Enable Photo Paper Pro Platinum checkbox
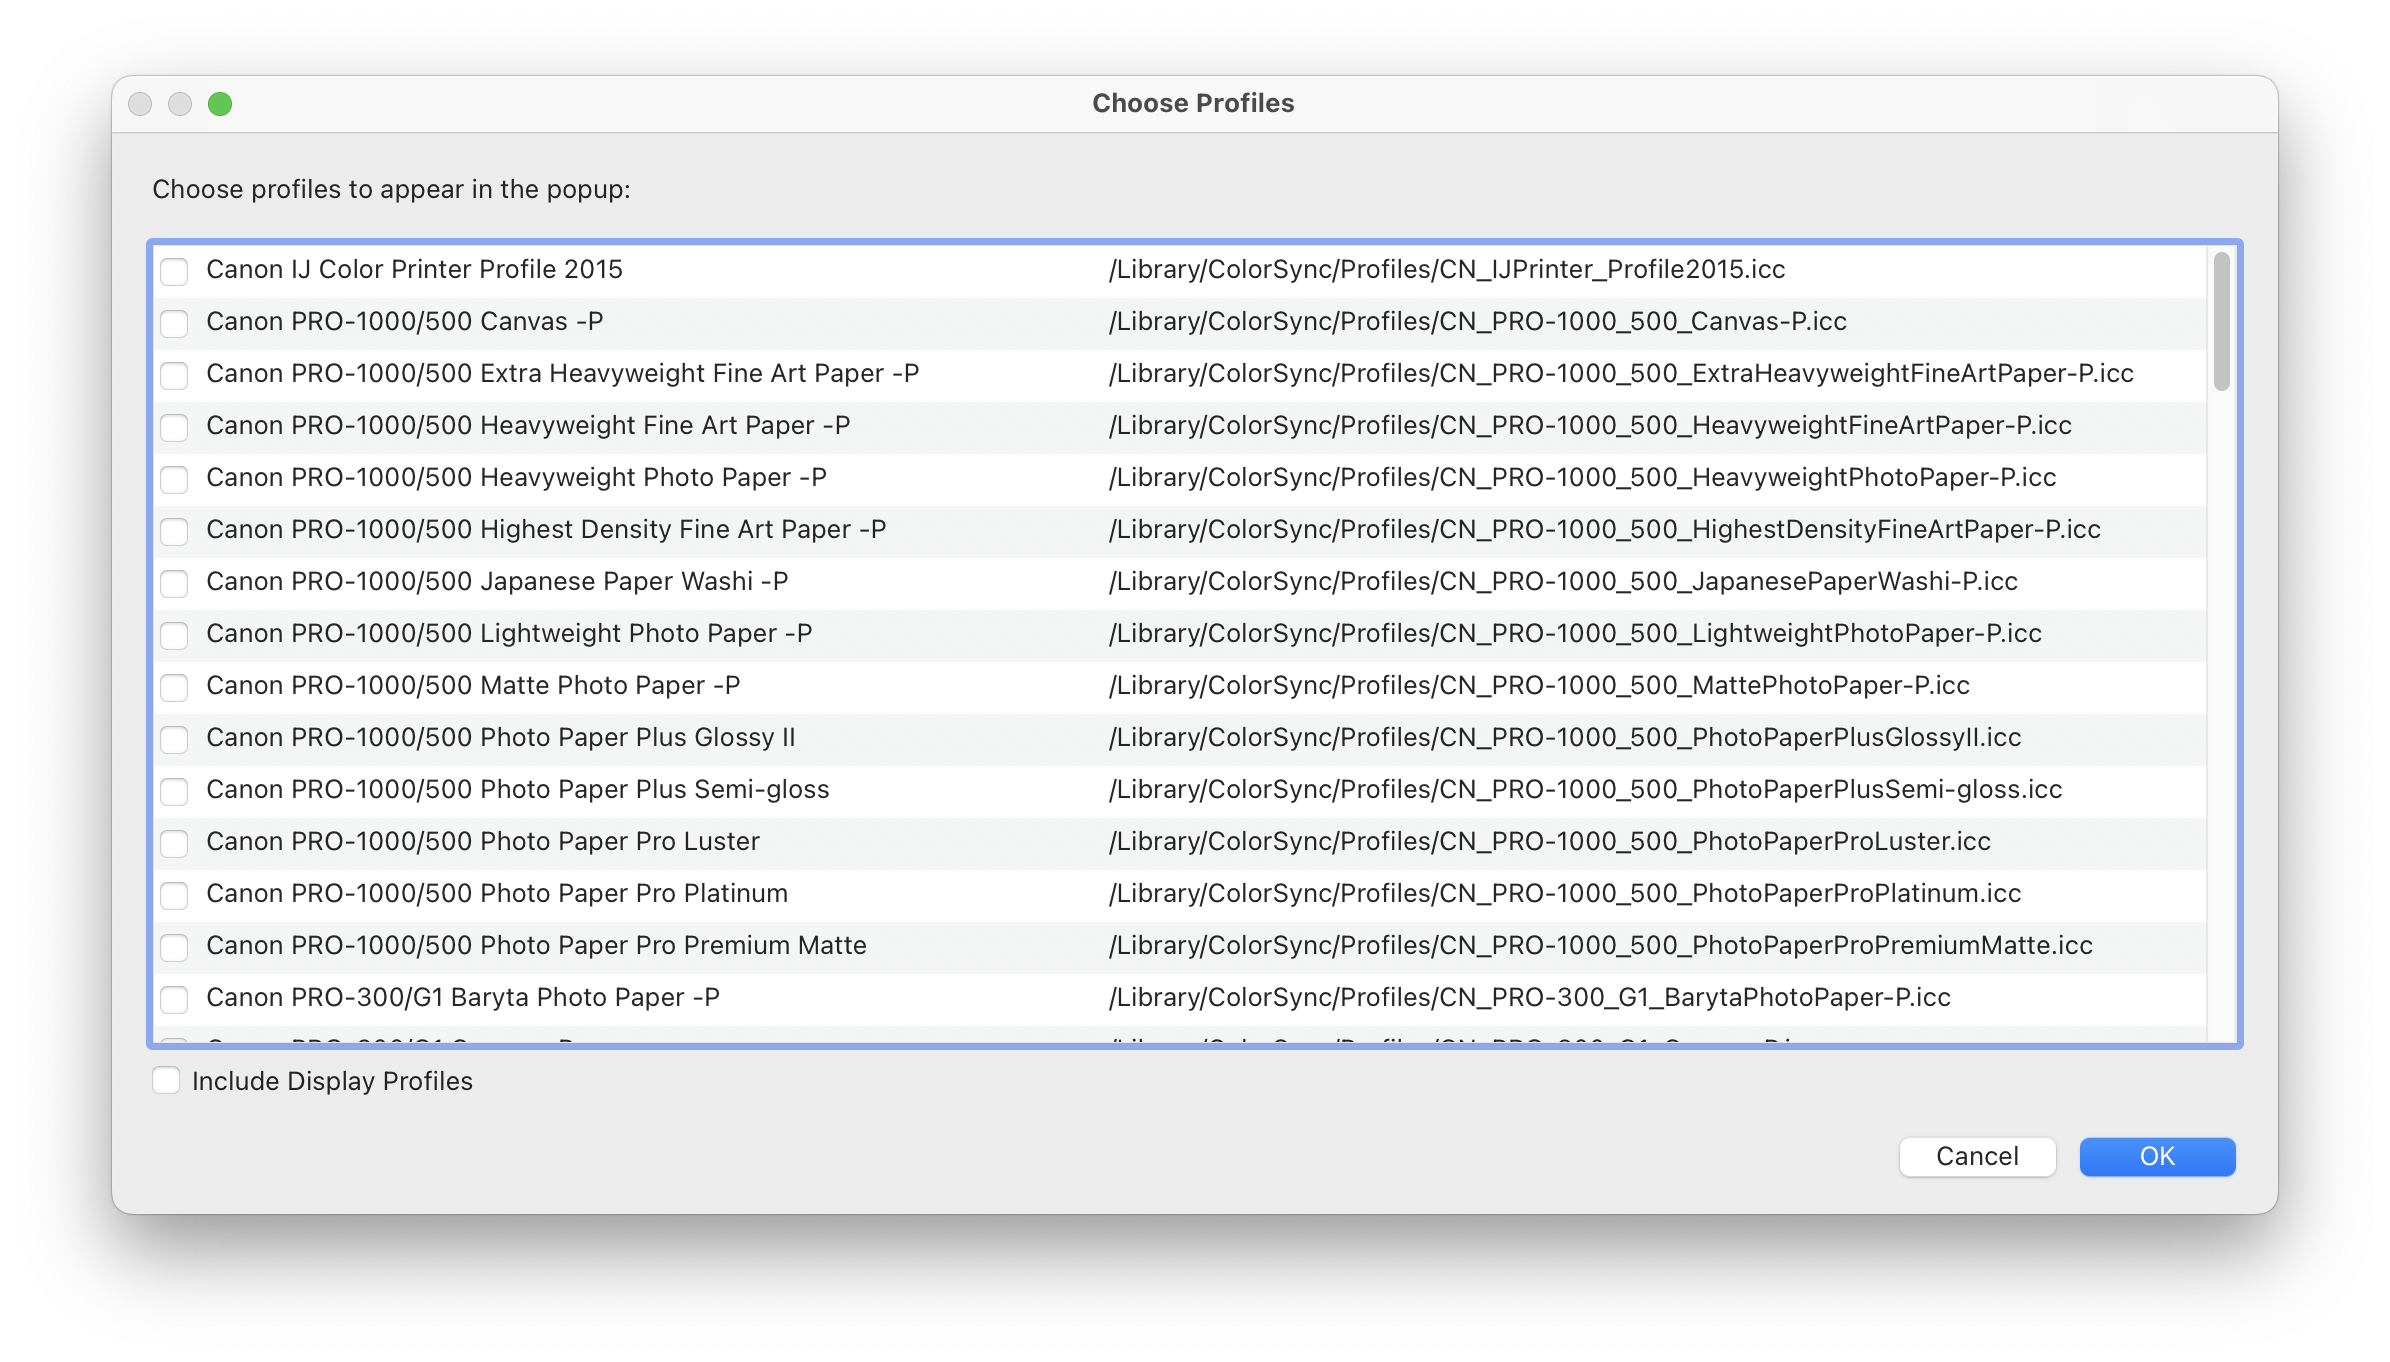2390x1362 pixels. click(174, 895)
